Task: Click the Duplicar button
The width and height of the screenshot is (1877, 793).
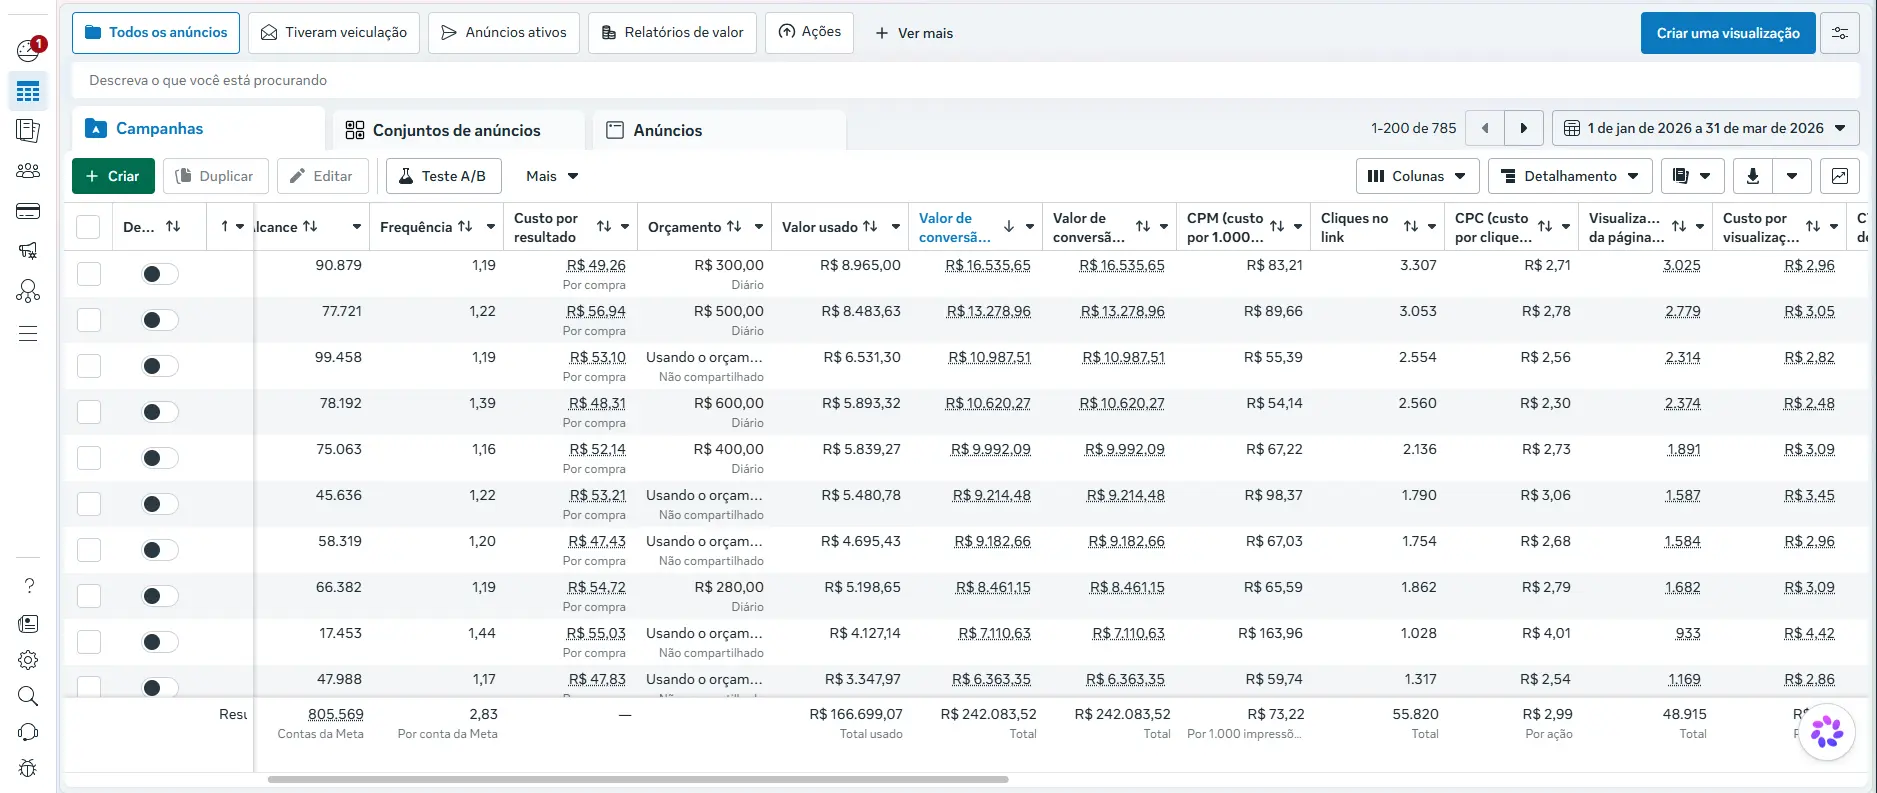Action: click(x=215, y=176)
